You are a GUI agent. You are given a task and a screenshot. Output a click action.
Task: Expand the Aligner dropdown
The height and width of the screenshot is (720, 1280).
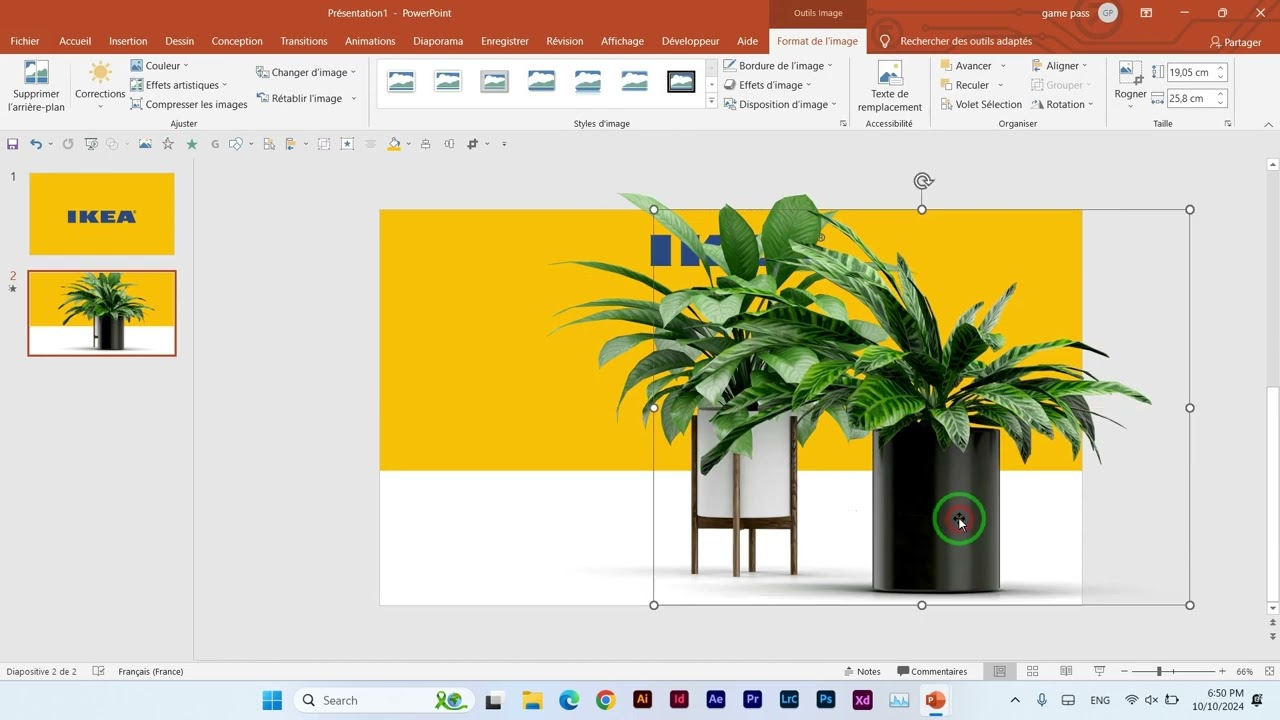tap(1059, 66)
